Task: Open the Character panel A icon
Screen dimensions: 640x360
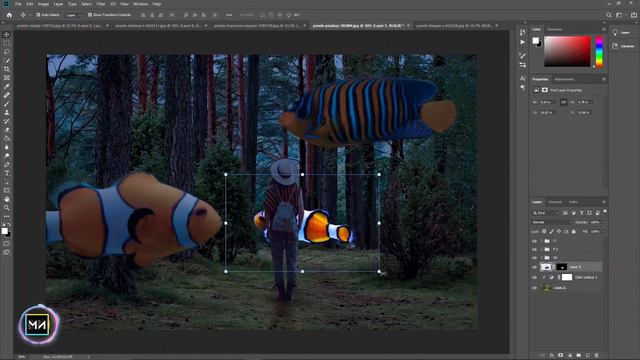Action: [x=523, y=78]
